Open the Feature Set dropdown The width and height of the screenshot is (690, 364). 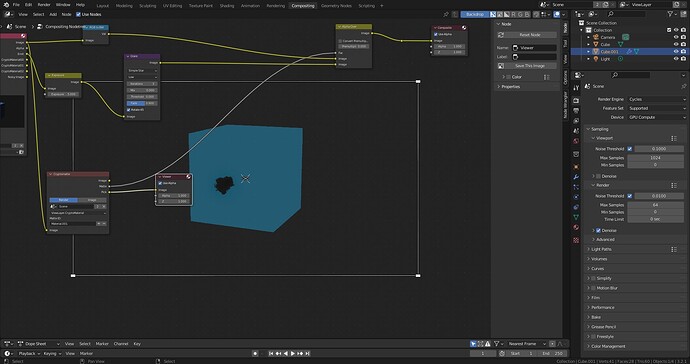657,108
